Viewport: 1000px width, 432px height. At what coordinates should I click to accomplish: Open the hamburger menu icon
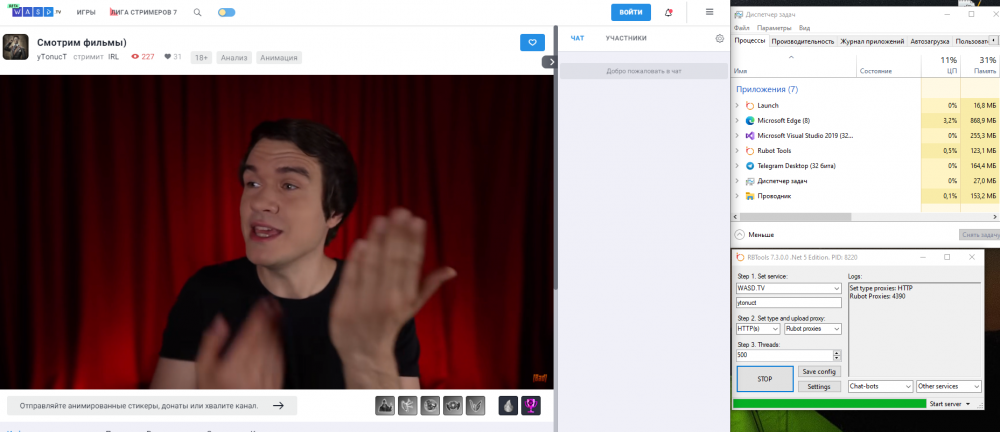[710, 12]
